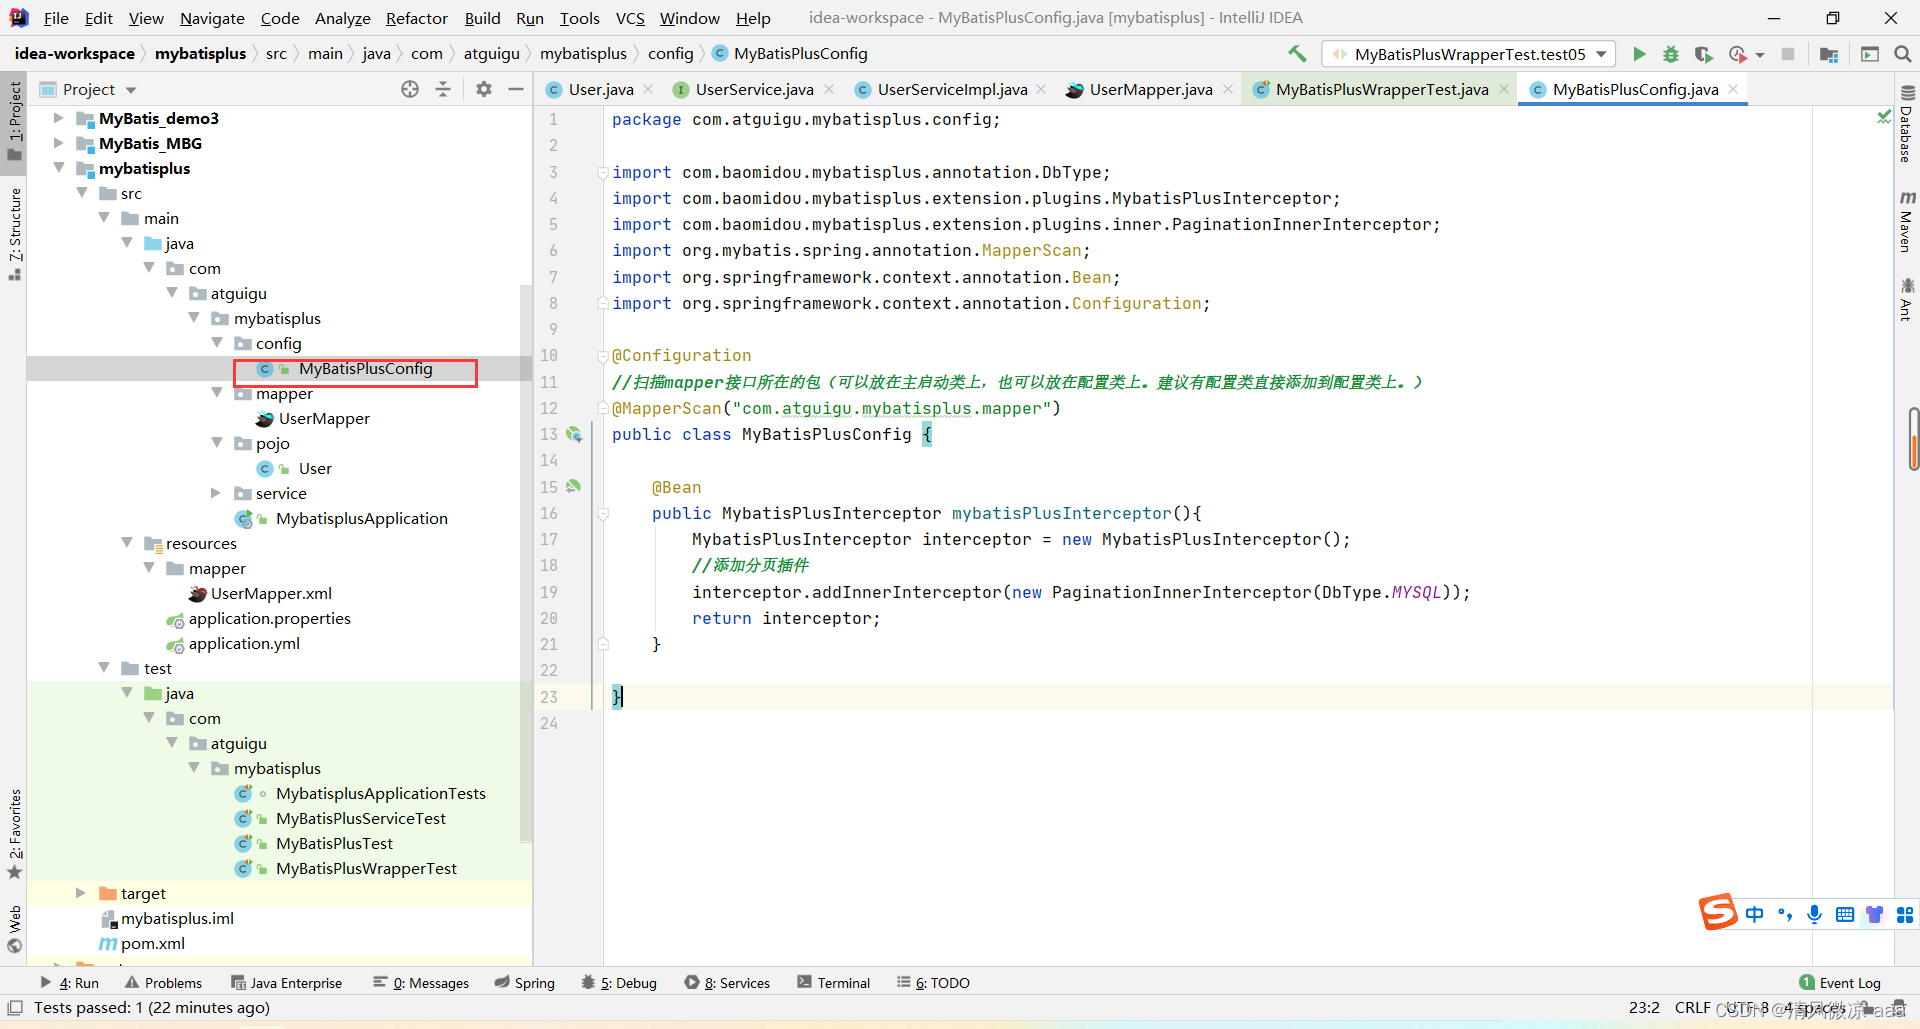The height and width of the screenshot is (1029, 1920).
Task: Click the Locate/Select Opened File target icon
Action: (x=410, y=89)
